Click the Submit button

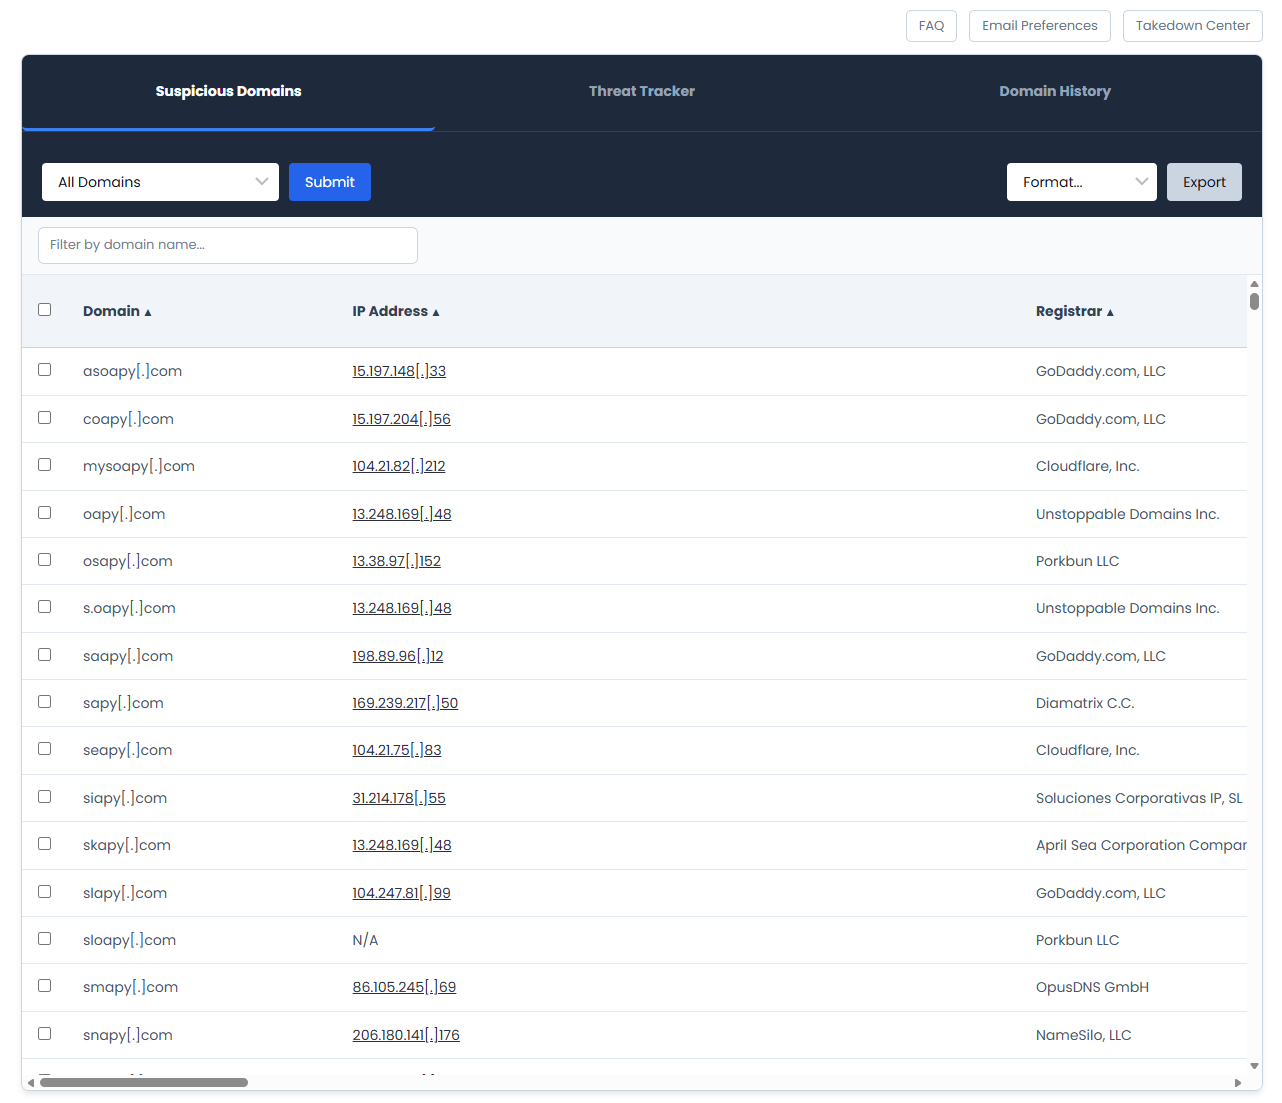coord(330,182)
